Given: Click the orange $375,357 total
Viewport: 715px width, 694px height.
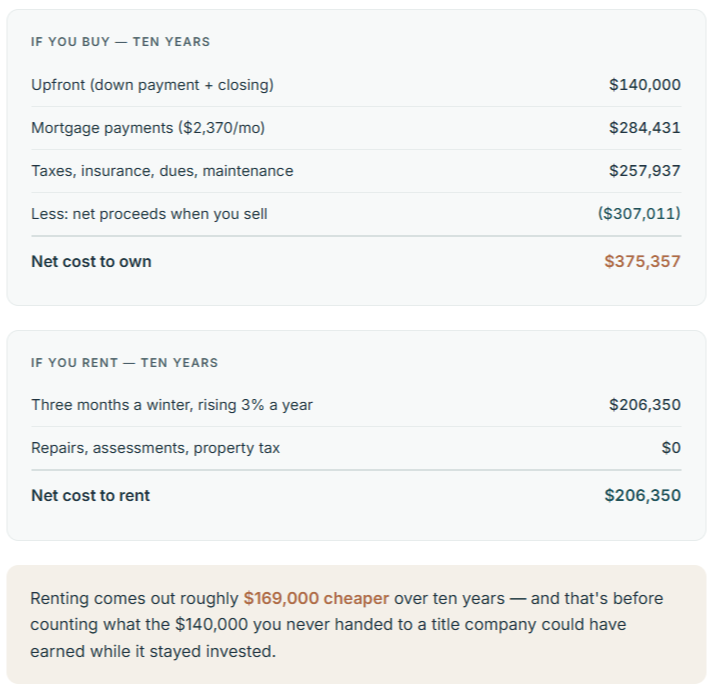Looking at the screenshot, I should click(x=642, y=261).
